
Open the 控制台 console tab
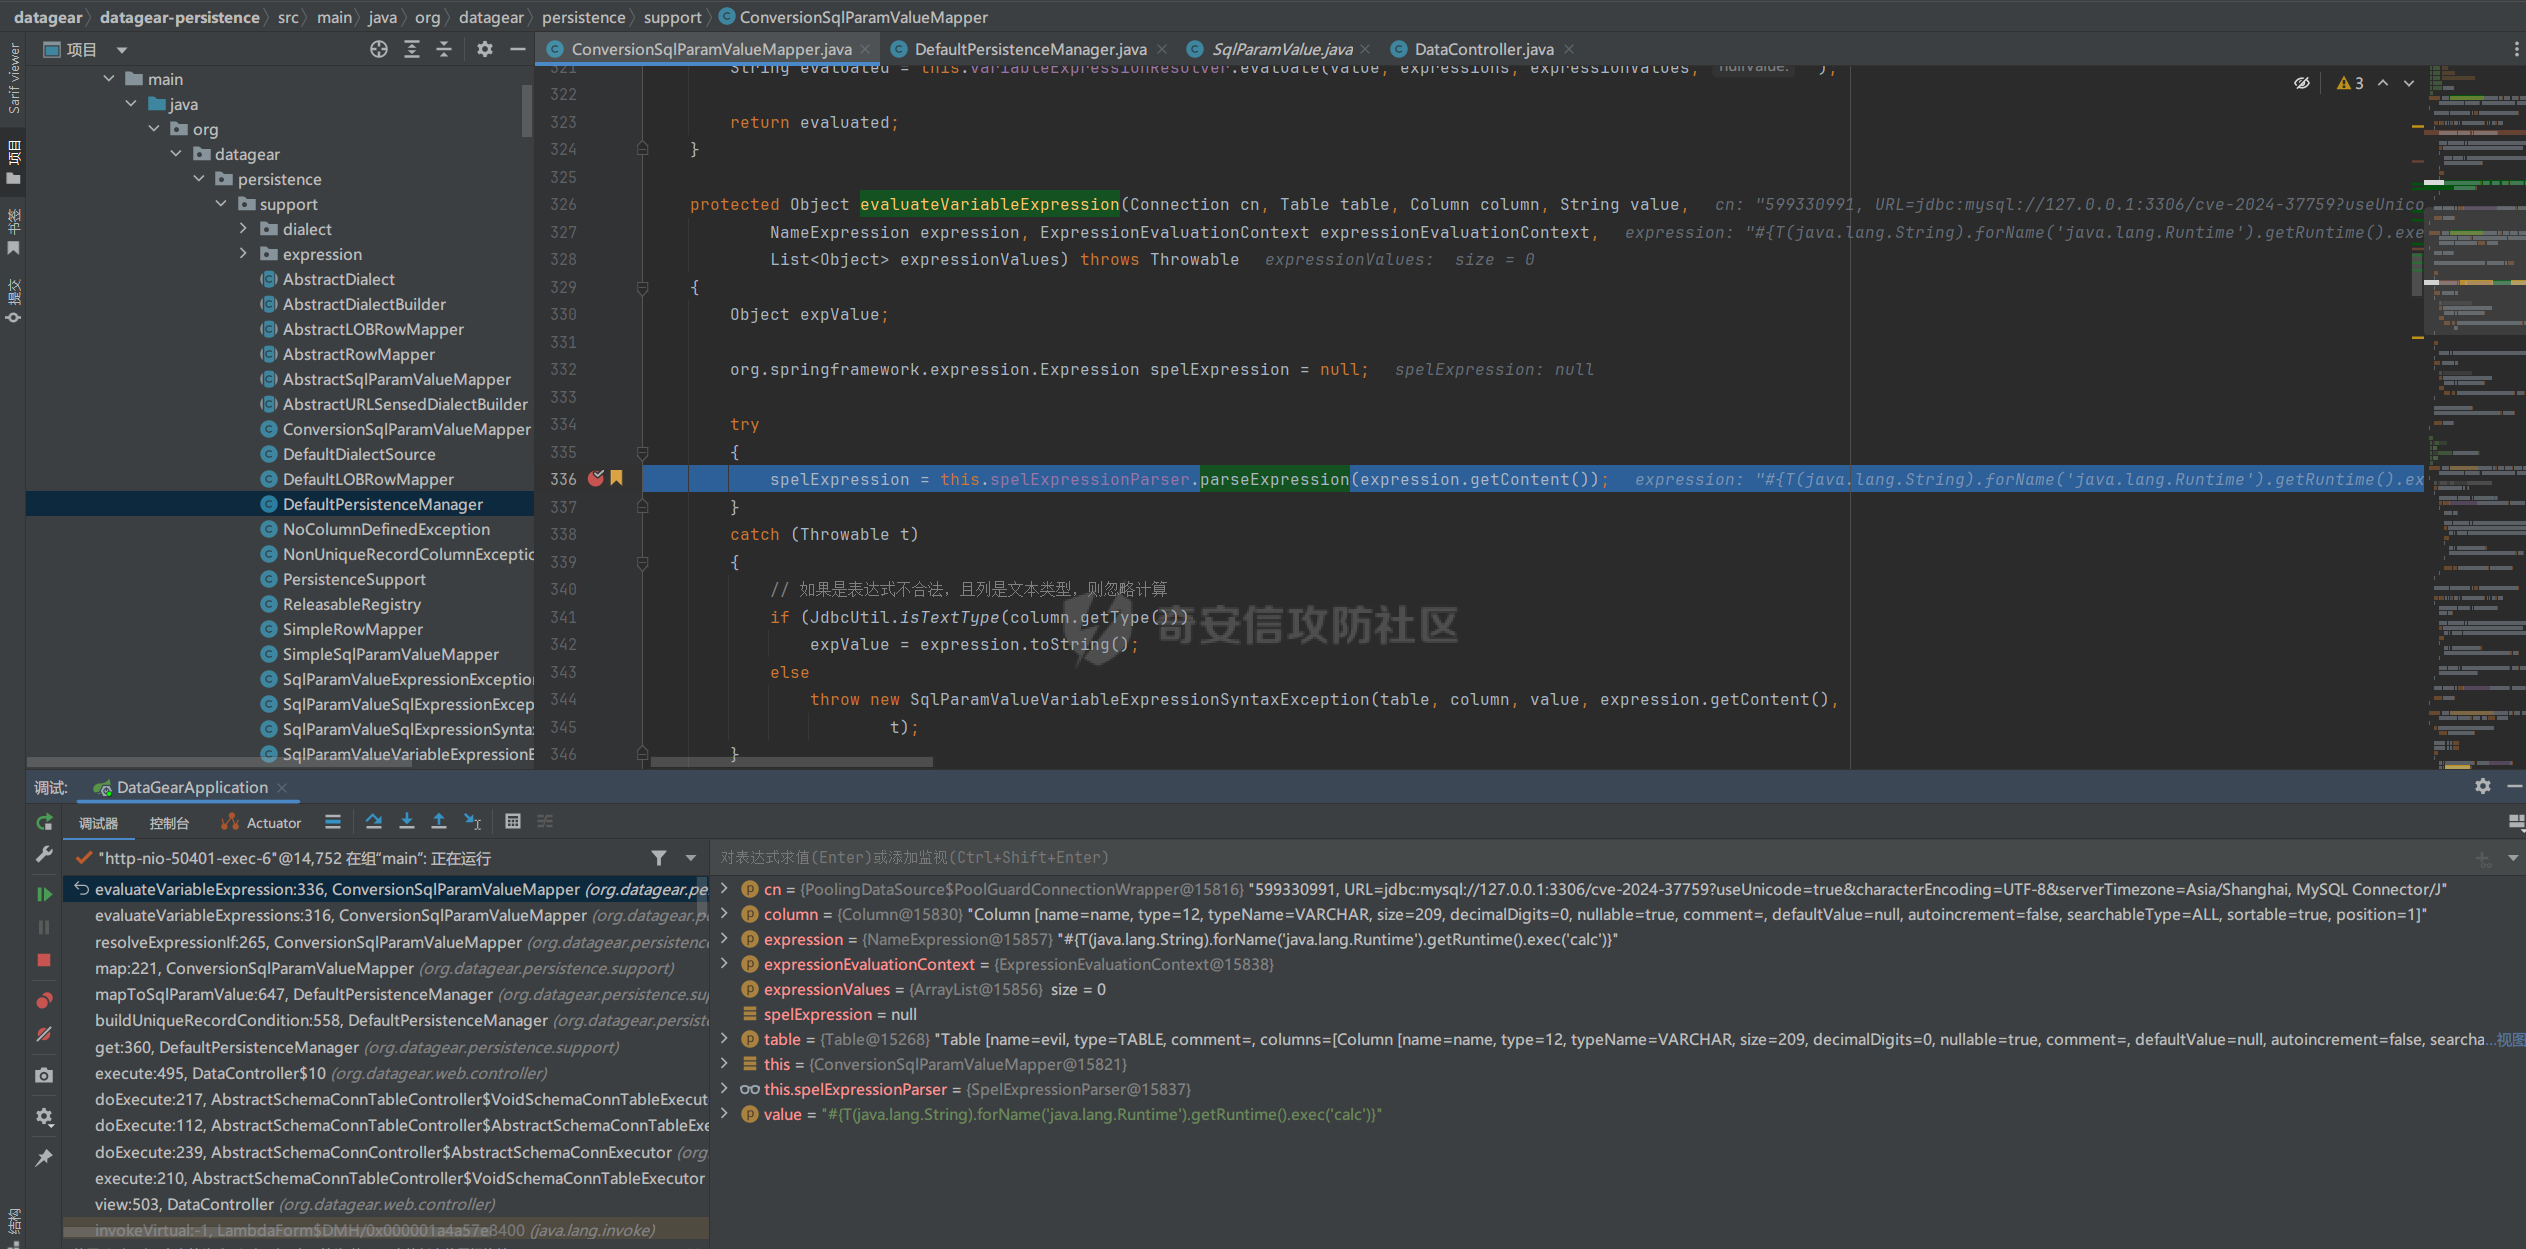click(x=169, y=823)
